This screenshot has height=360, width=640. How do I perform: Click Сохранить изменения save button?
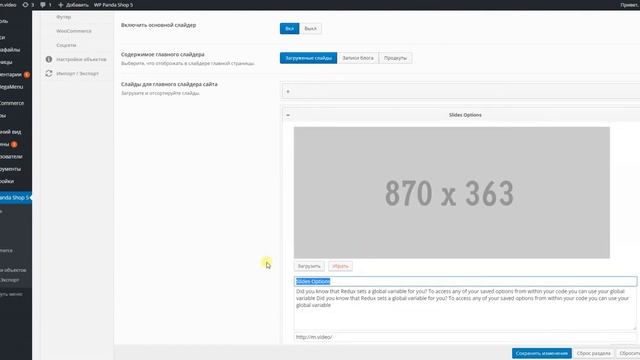click(x=542, y=353)
